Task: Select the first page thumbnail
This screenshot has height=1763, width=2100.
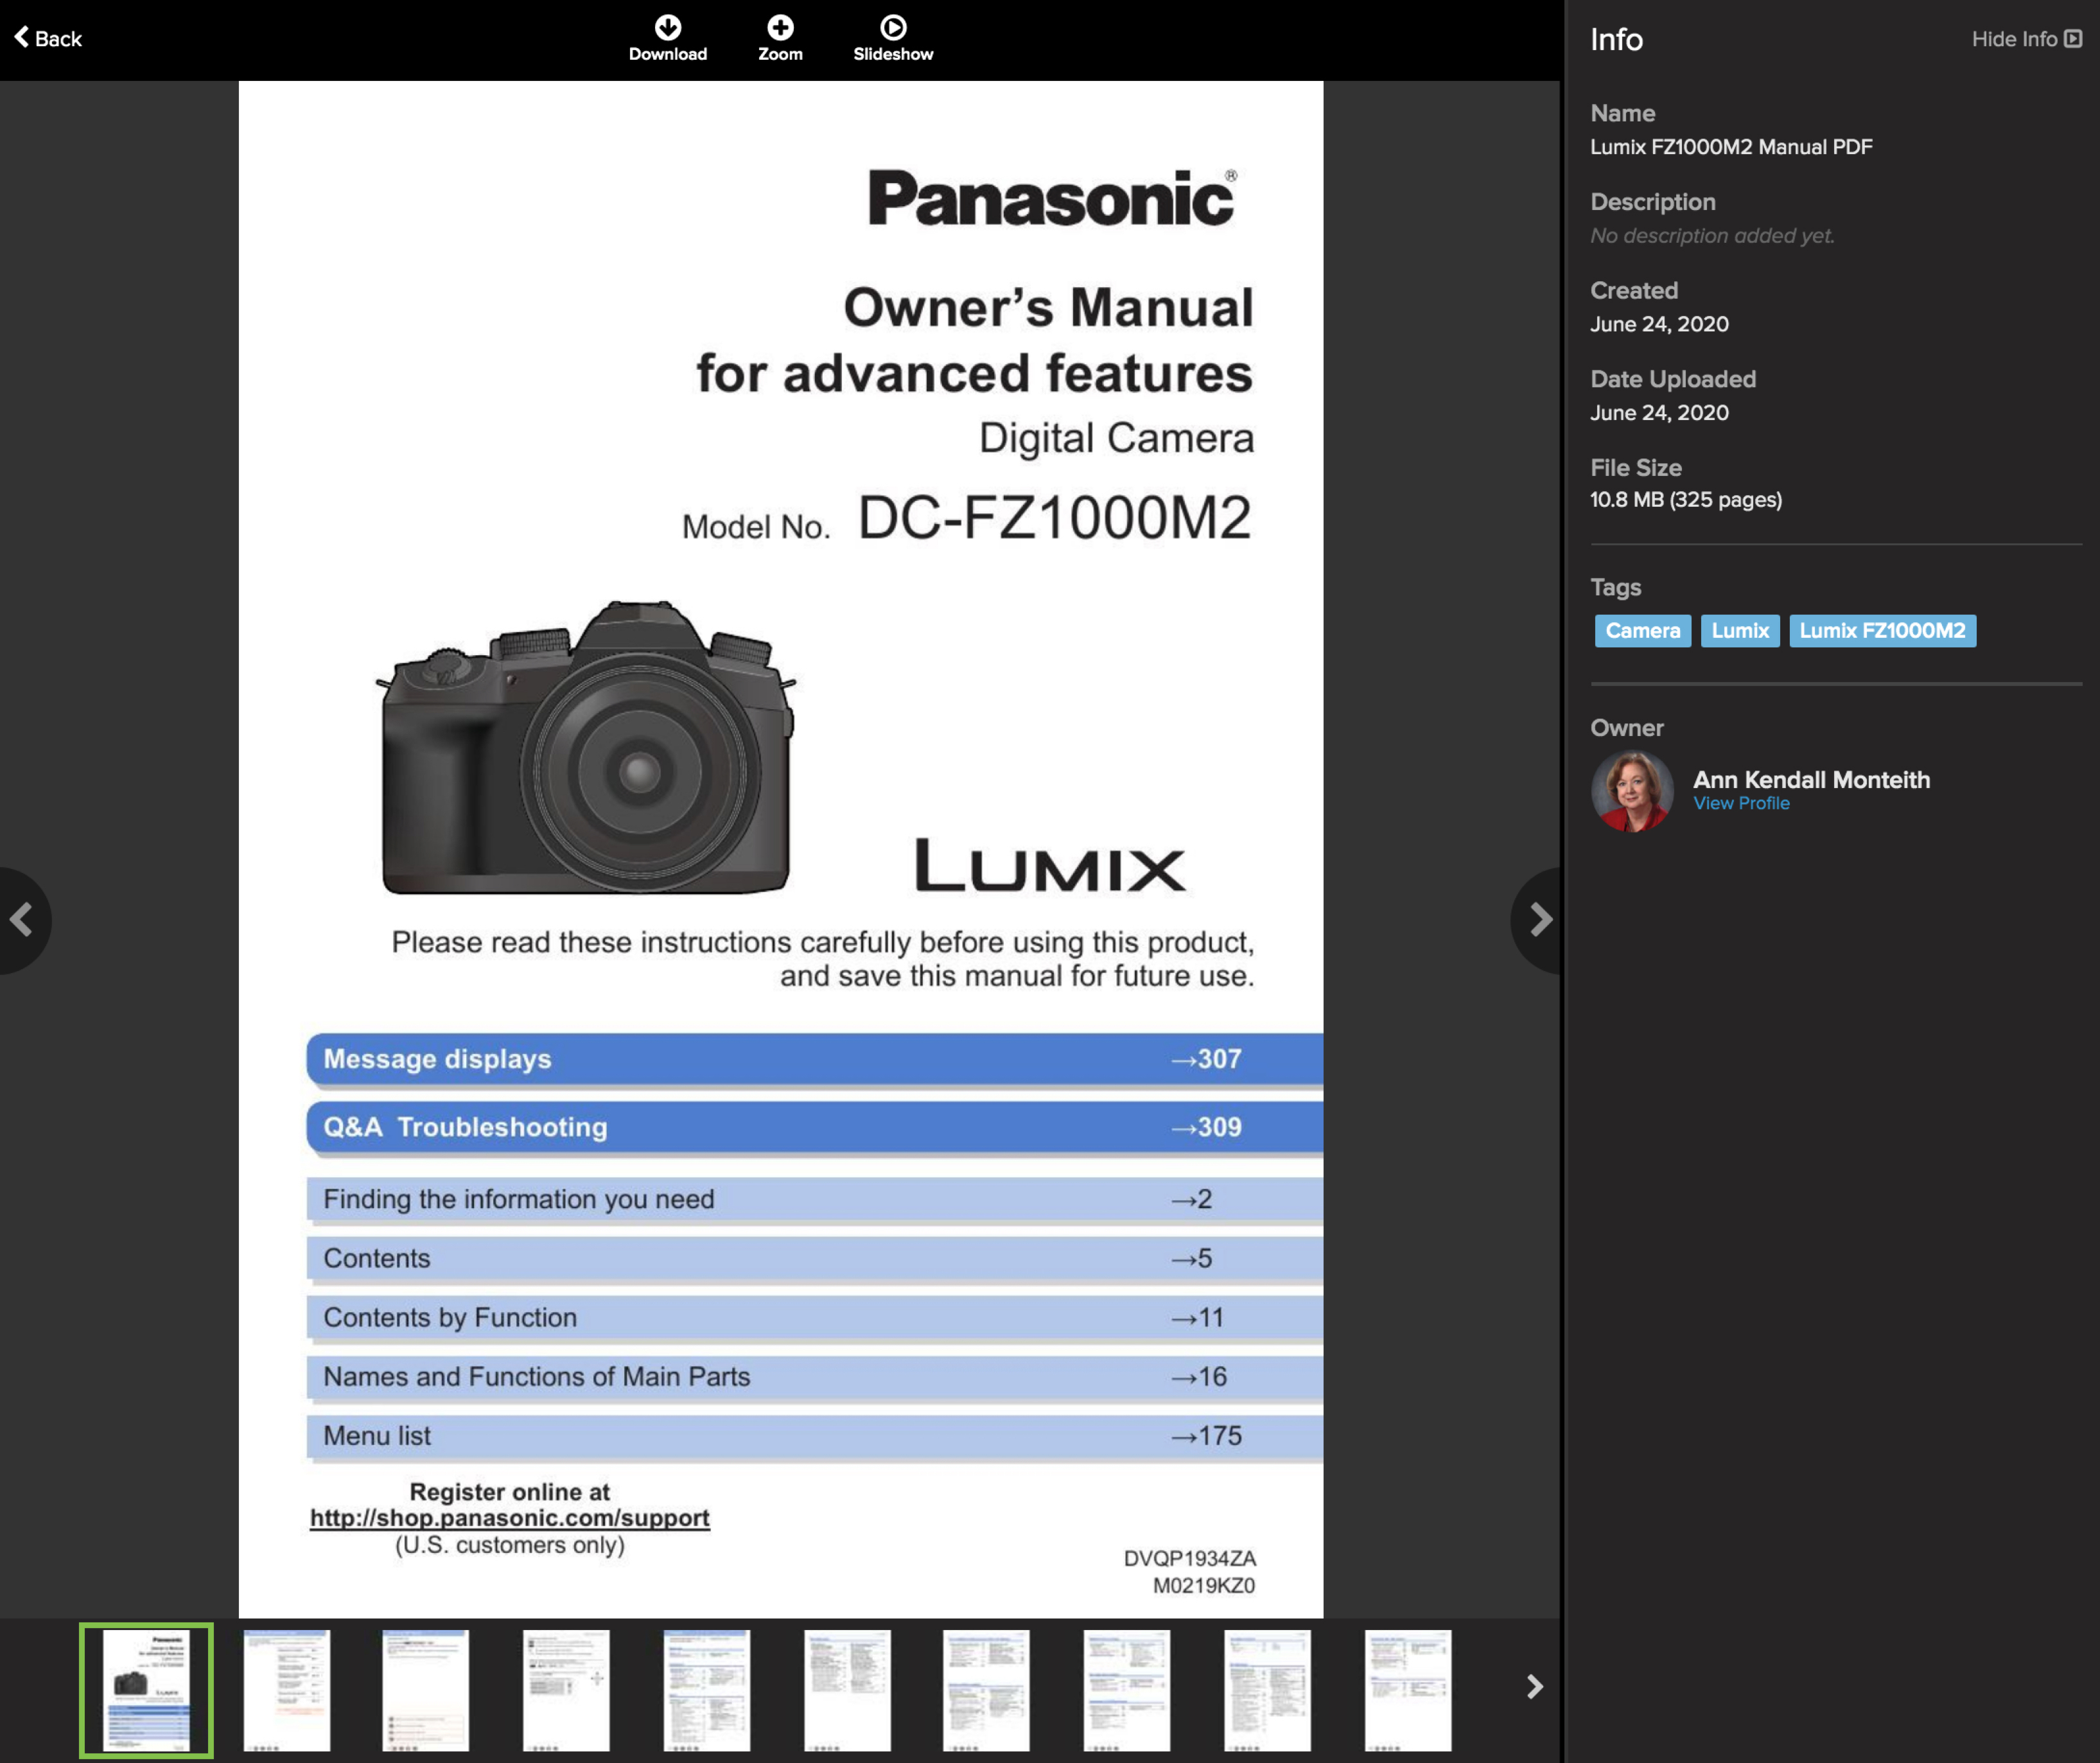Action: [146, 1690]
